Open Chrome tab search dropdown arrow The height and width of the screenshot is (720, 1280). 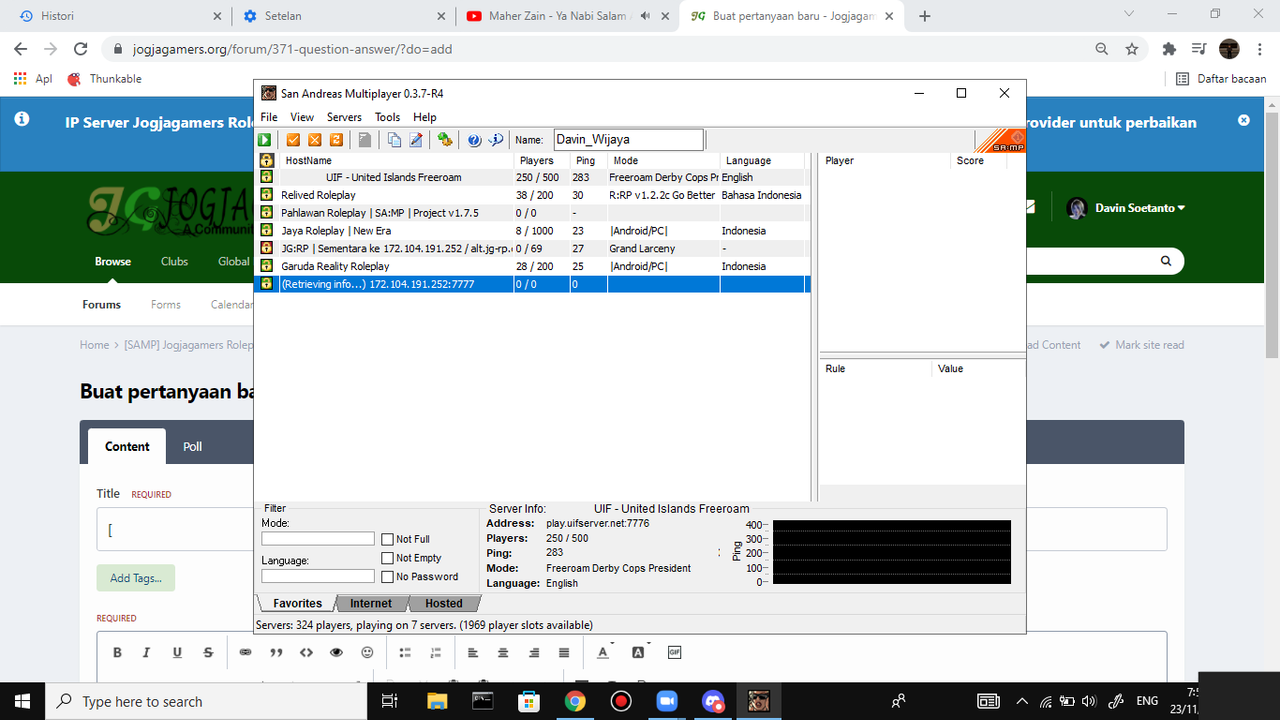point(1129,15)
